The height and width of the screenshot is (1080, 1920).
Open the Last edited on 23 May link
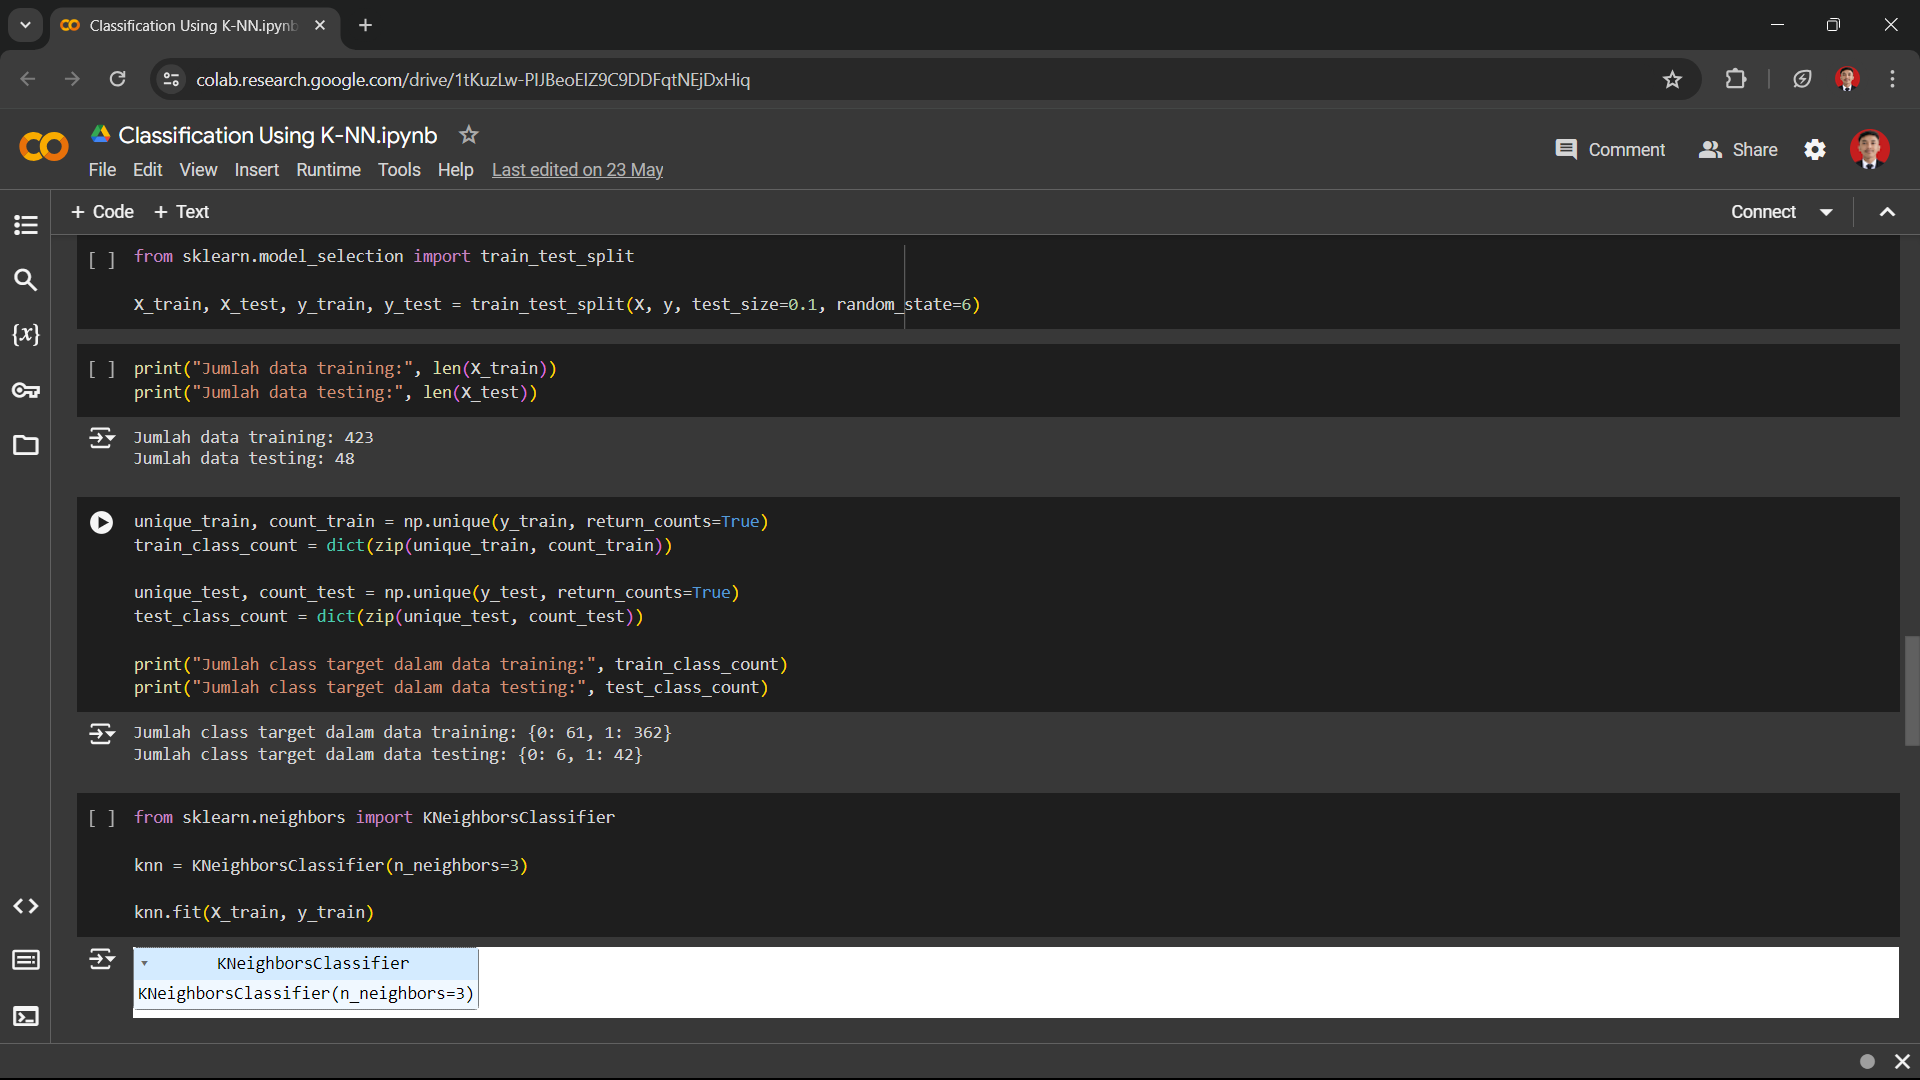tap(577, 170)
